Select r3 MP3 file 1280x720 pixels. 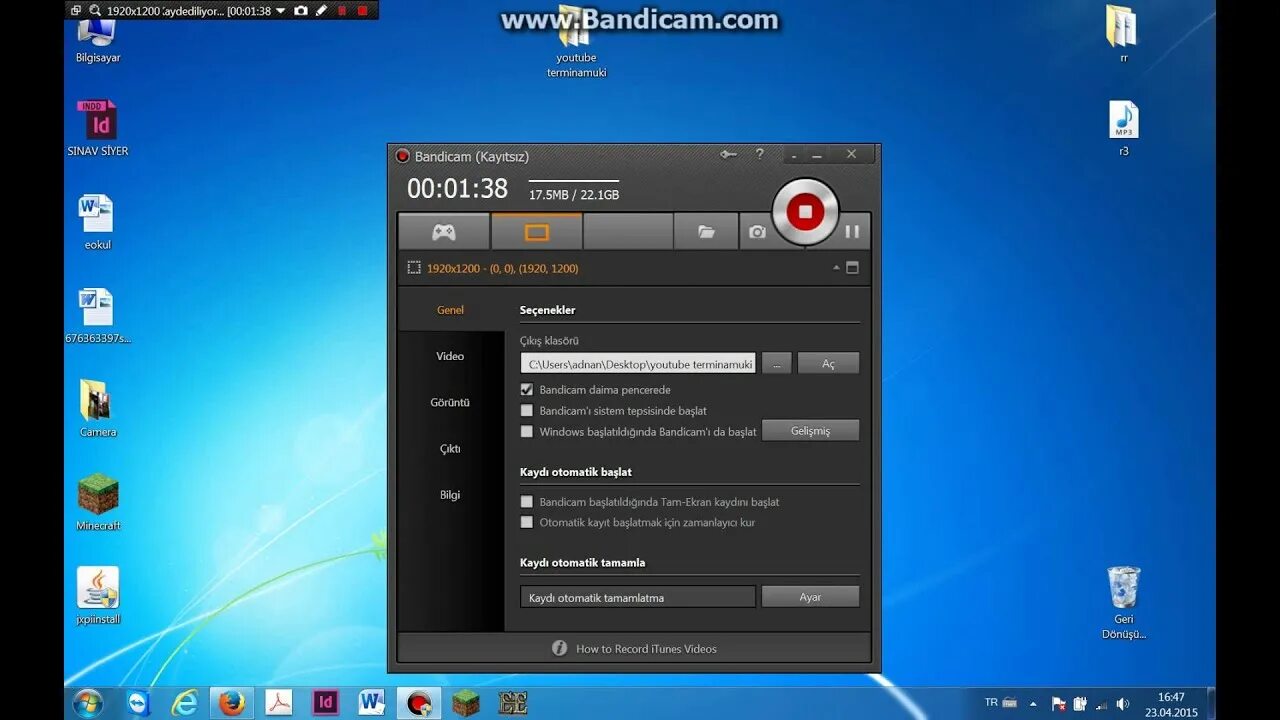coord(1123,128)
